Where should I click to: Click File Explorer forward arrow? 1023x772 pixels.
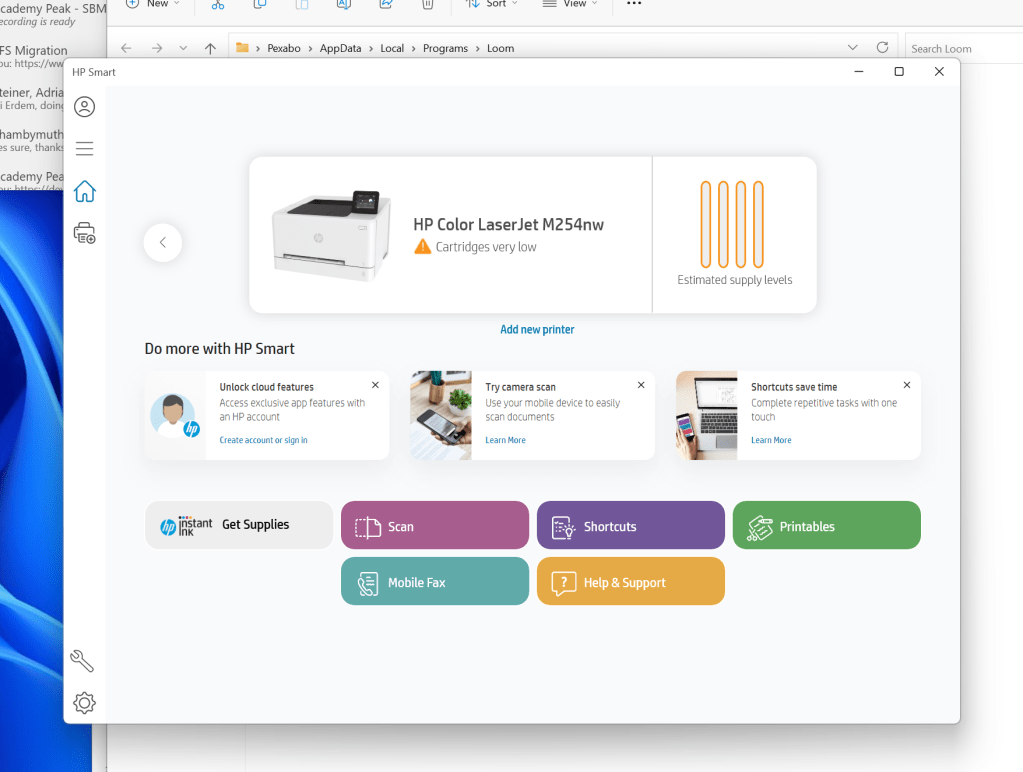(x=157, y=48)
